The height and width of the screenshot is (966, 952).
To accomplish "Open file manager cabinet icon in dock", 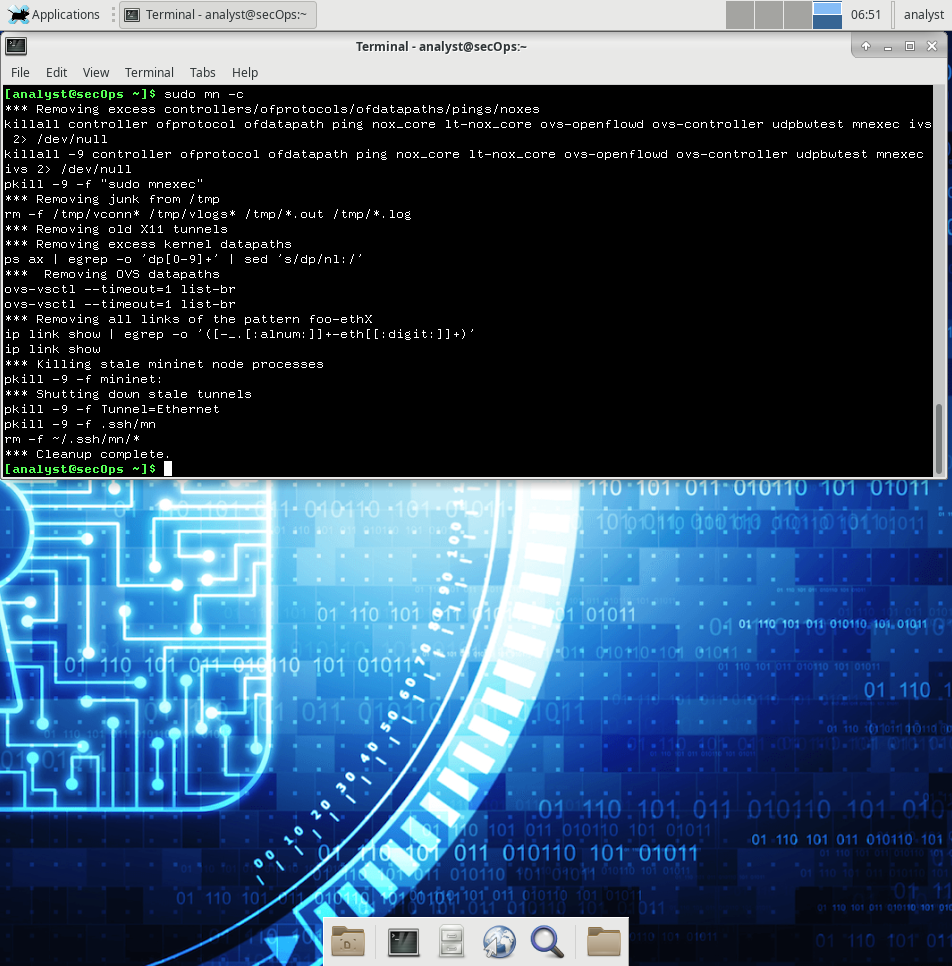I will pos(451,942).
